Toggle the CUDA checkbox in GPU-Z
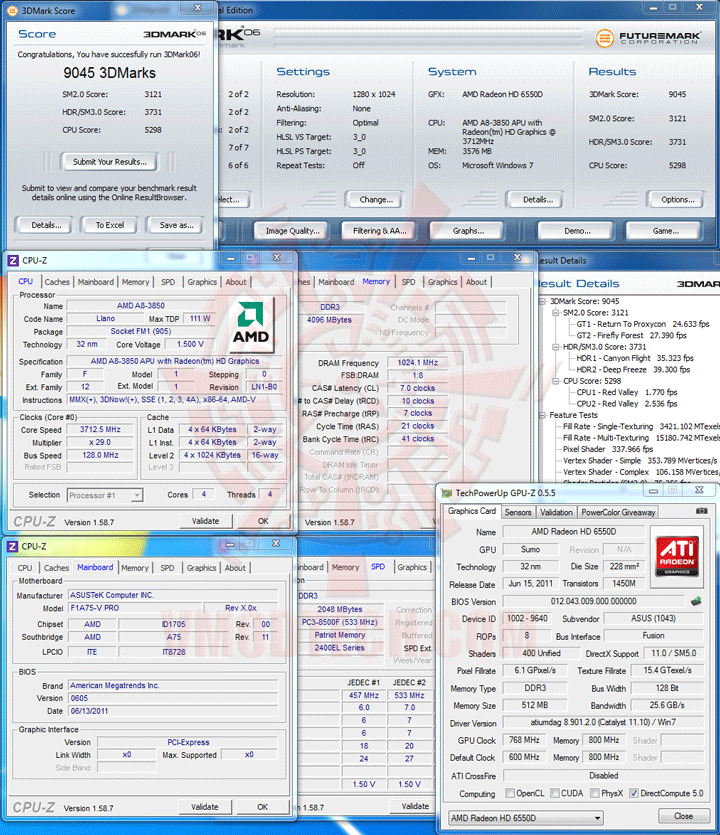Image resolution: width=720 pixels, height=835 pixels. pyautogui.click(x=555, y=793)
